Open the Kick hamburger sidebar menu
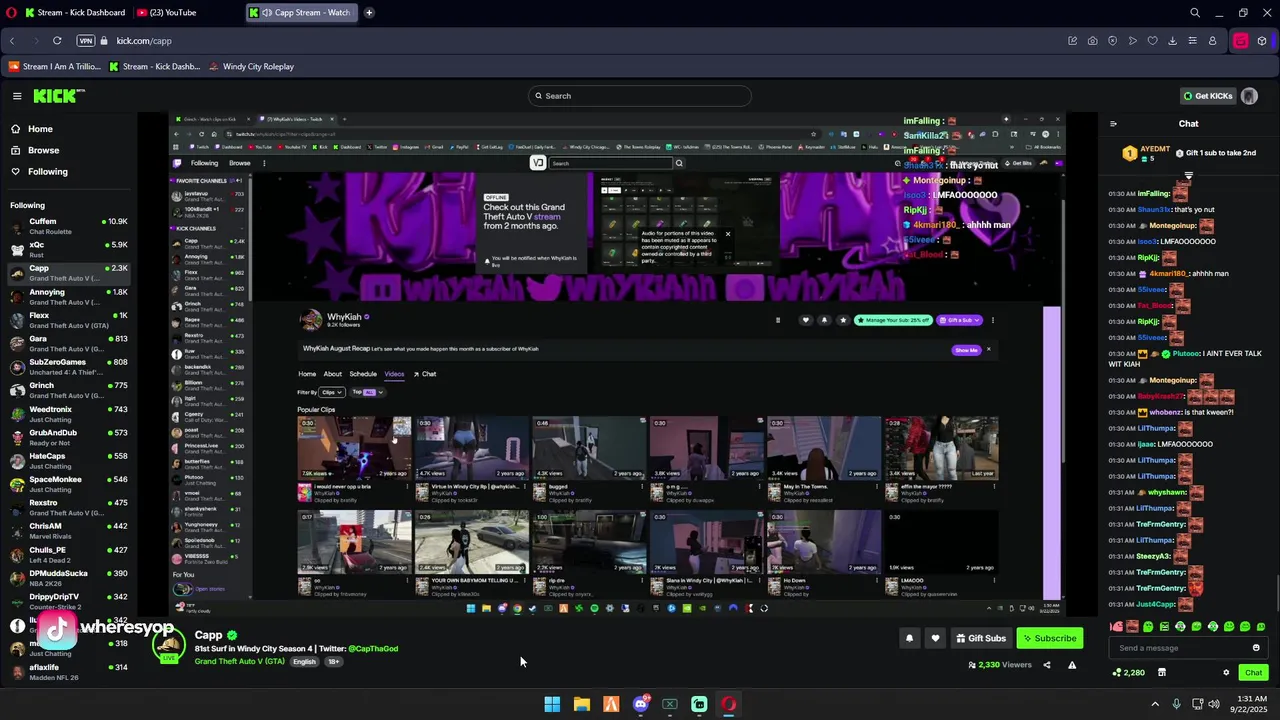This screenshot has height=720, width=1280. click(x=17, y=96)
